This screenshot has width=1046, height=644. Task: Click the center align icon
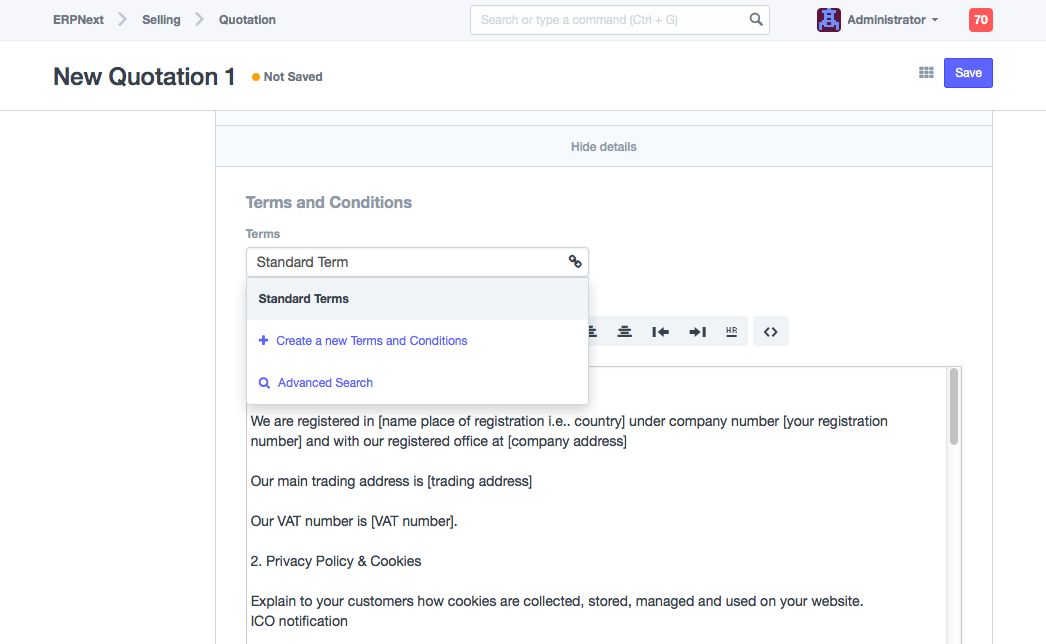[624, 332]
